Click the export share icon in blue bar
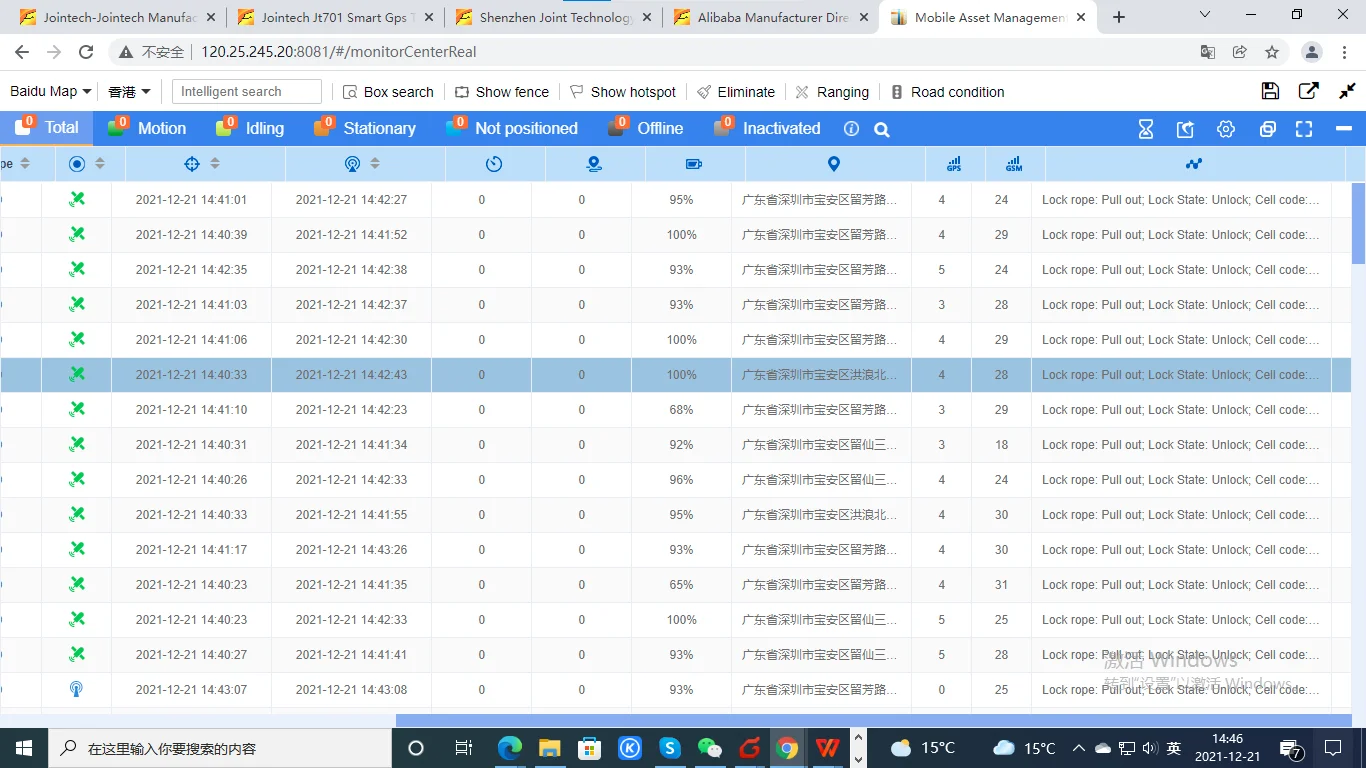The height and width of the screenshot is (768, 1366). click(1186, 129)
